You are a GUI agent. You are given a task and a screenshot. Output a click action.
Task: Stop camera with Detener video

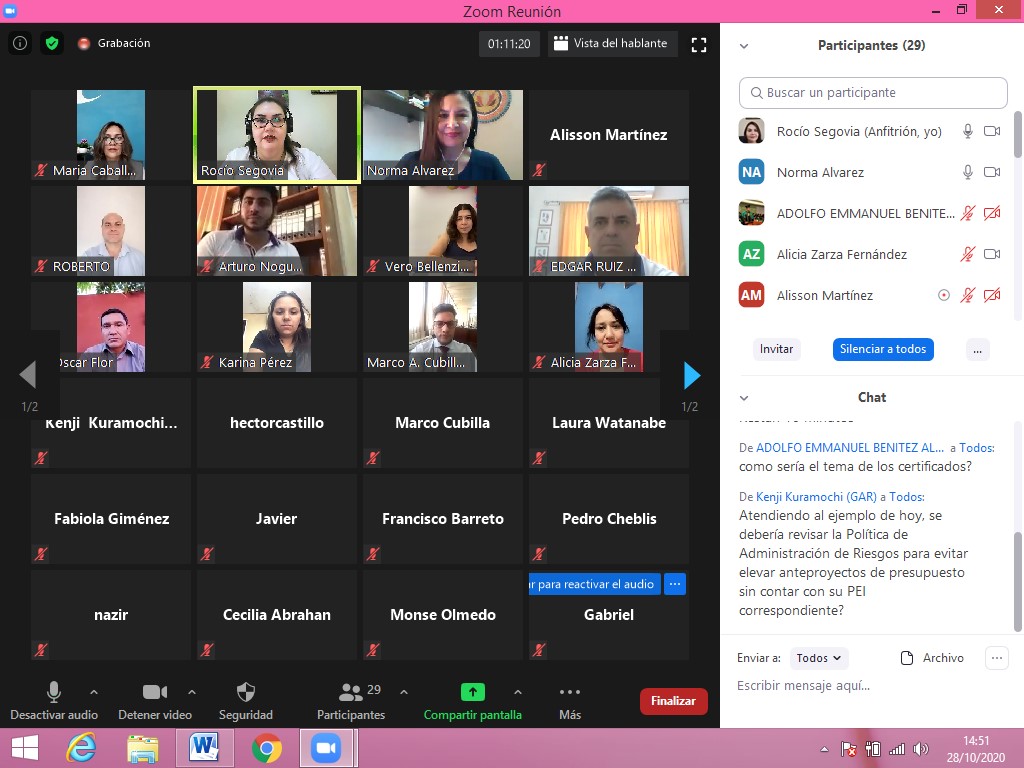click(x=155, y=701)
